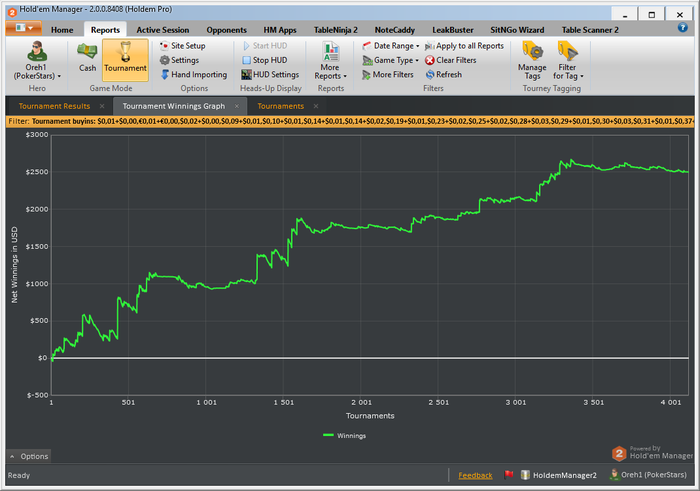
Task: Go to the Home ribbon tab
Action: click(x=62, y=30)
